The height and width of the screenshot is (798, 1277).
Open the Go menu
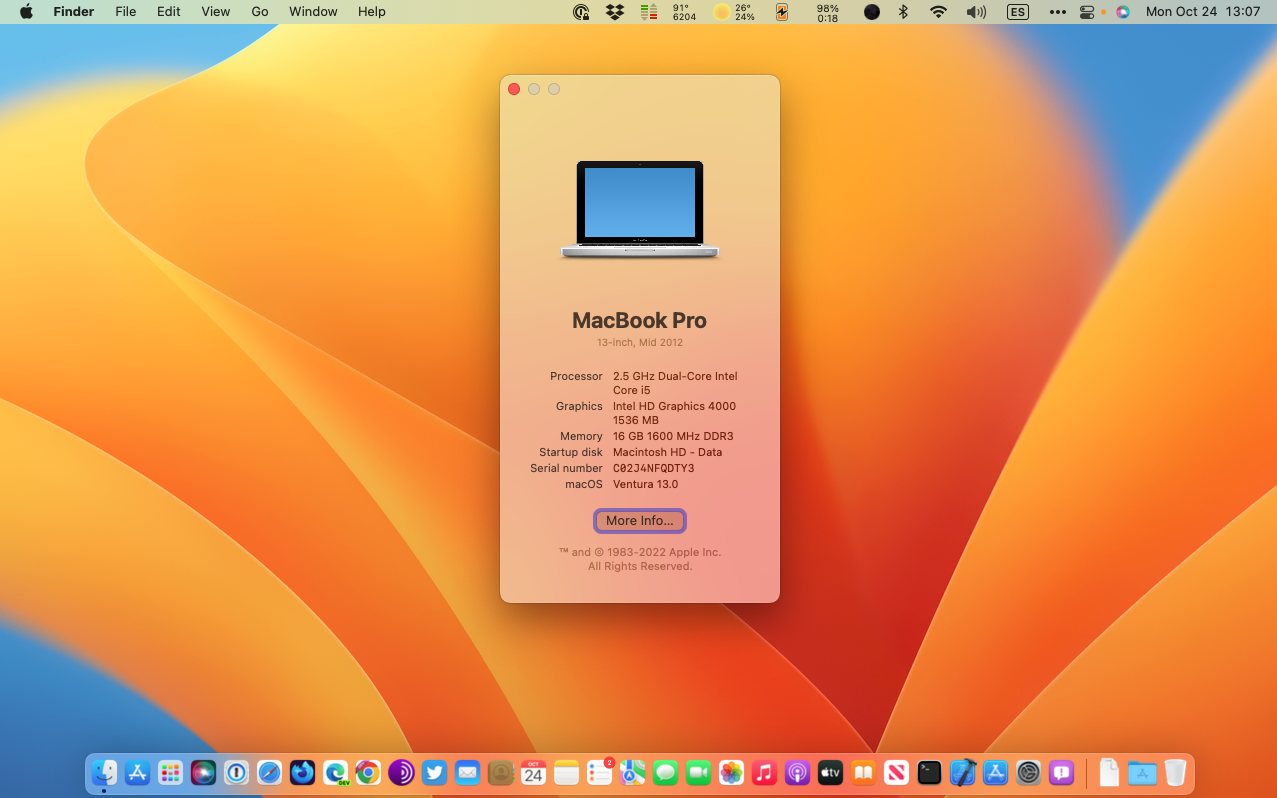[x=260, y=12]
